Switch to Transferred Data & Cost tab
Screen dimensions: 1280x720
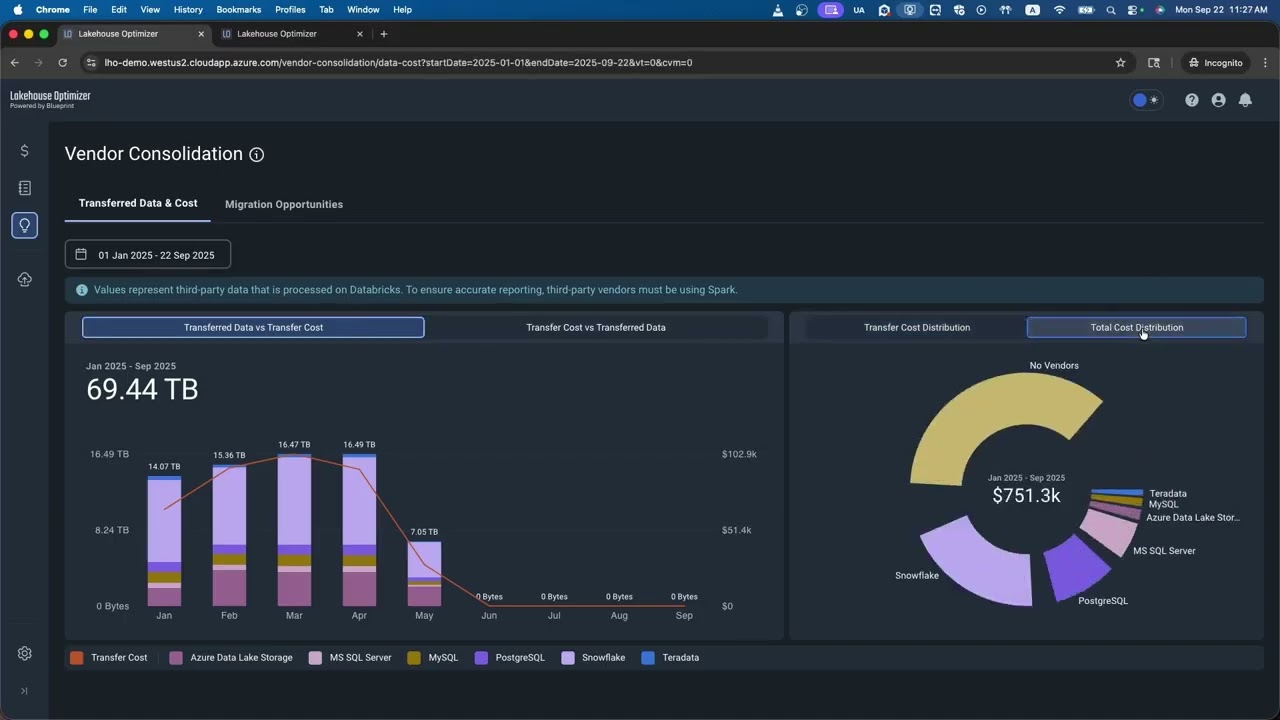[x=138, y=203]
